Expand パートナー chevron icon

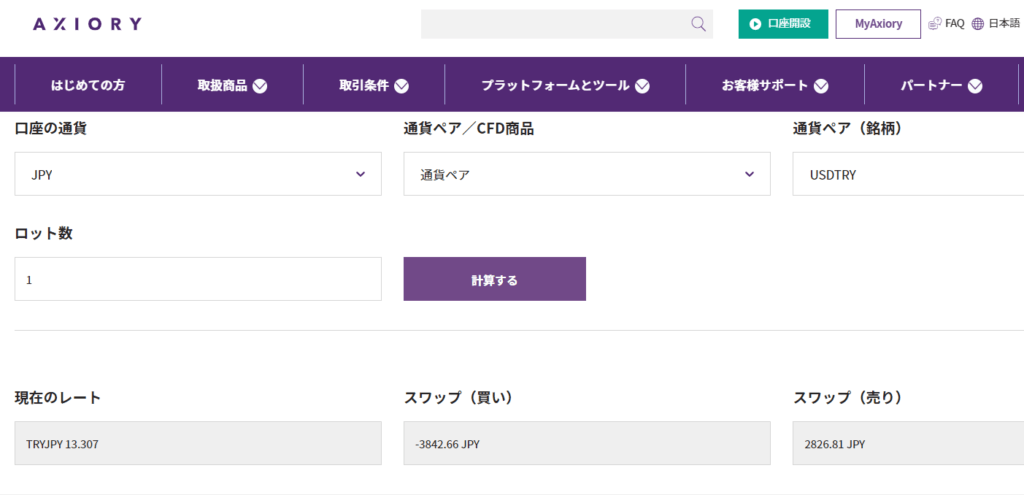pyautogui.click(x=975, y=86)
